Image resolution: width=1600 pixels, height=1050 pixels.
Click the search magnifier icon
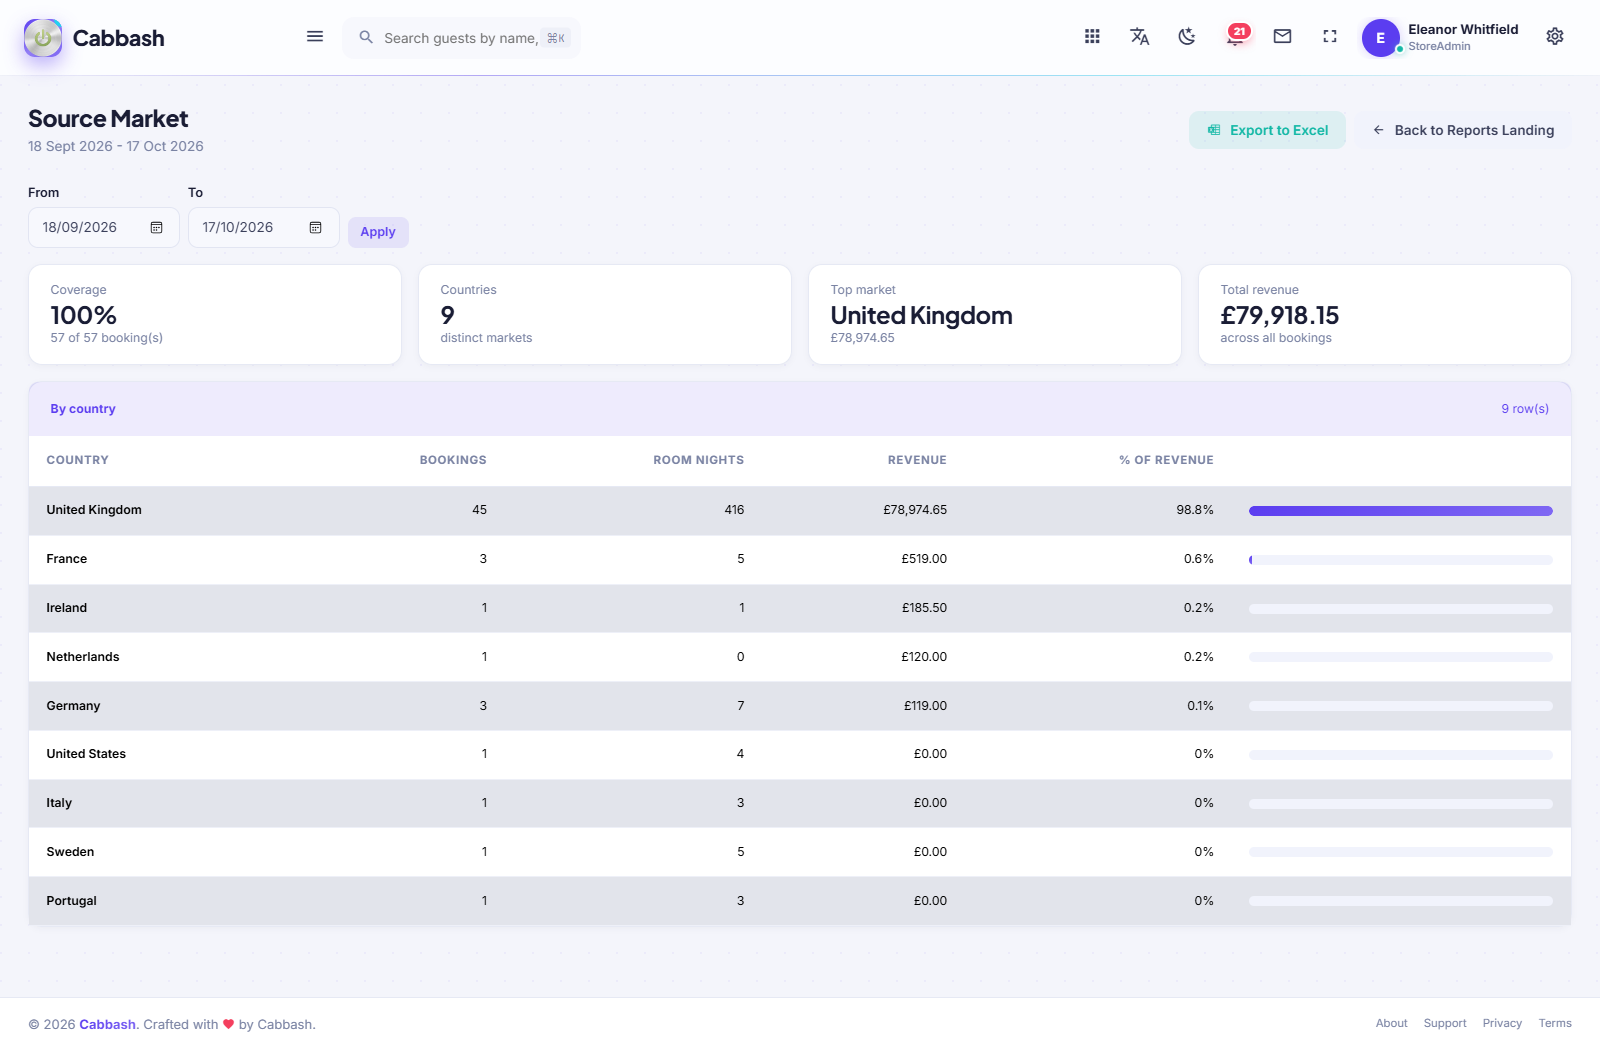[x=366, y=37]
